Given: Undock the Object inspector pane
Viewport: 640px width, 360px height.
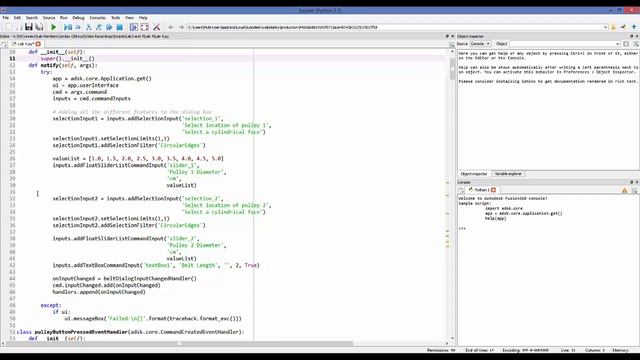Looking at the screenshot, I should coord(631,36).
